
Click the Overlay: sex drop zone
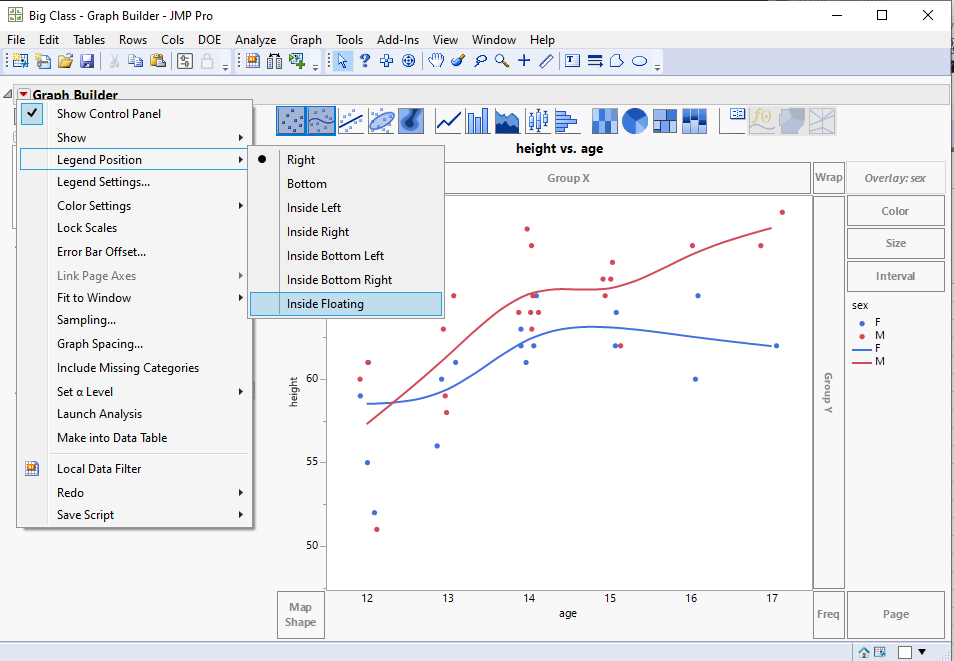point(896,178)
